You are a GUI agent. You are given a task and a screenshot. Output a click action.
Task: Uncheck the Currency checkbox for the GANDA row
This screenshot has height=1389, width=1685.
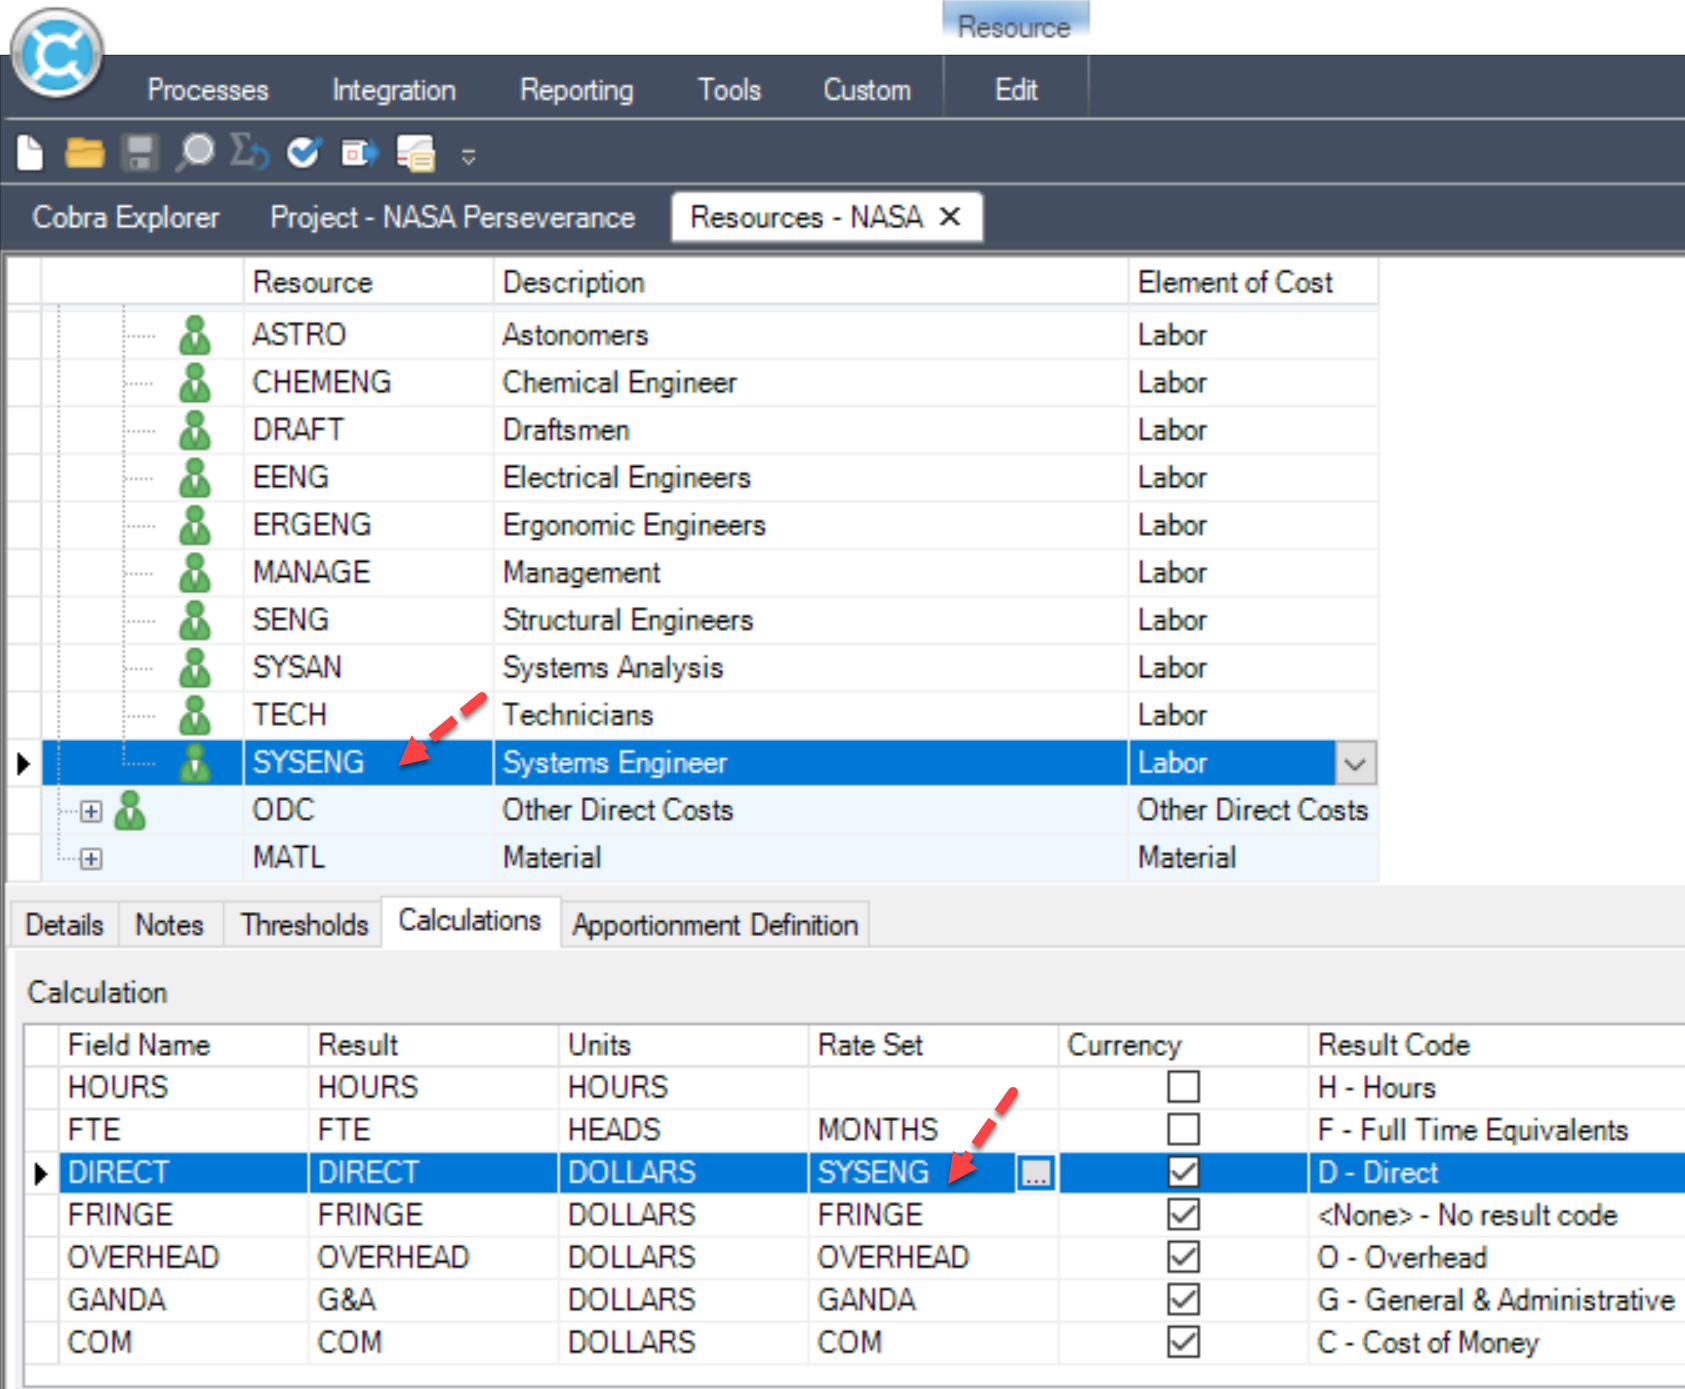1183,1300
